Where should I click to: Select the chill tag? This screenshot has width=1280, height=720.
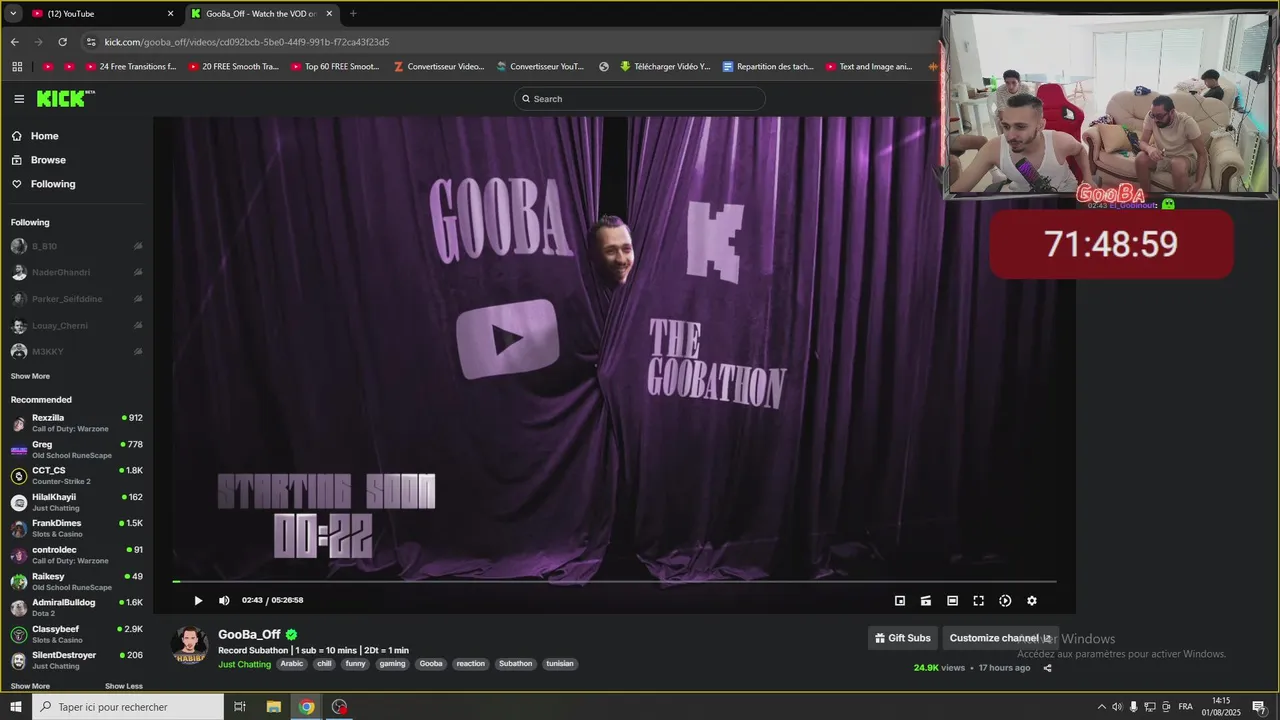click(x=324, y=664)
